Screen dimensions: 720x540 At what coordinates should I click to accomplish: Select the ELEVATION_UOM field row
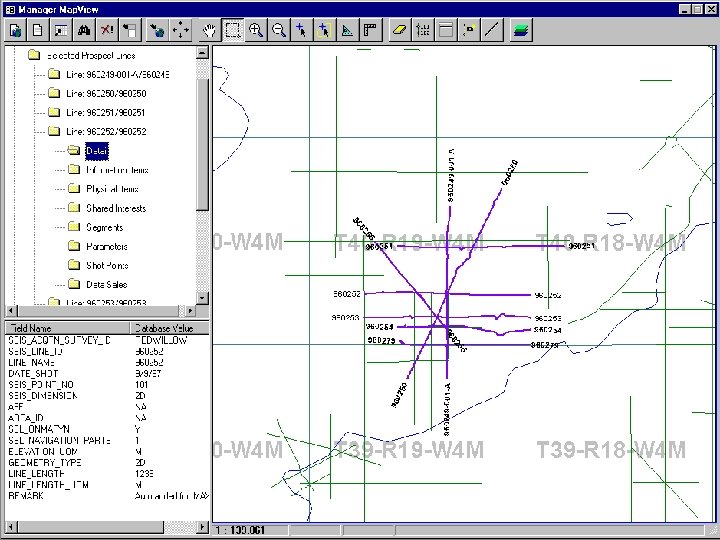click(107, 451)
